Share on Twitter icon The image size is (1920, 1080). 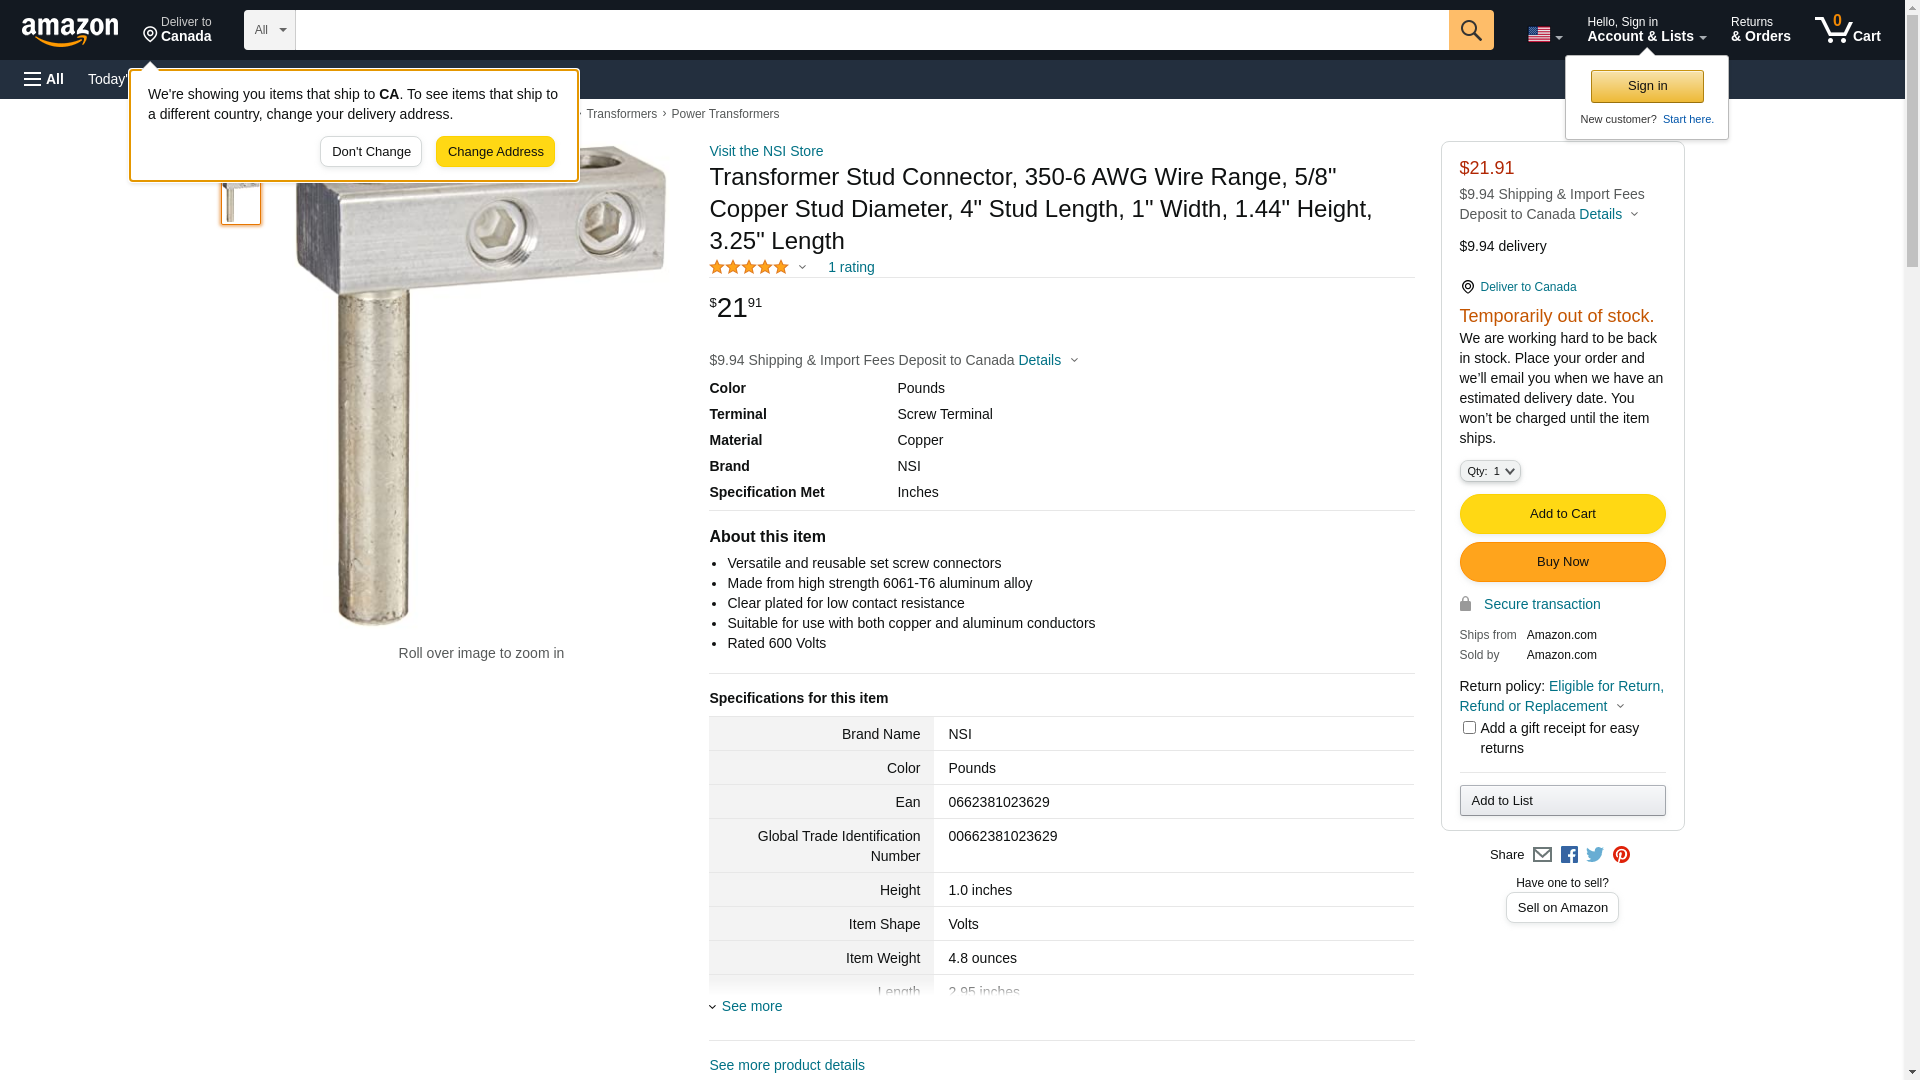tap(1595, 855)
